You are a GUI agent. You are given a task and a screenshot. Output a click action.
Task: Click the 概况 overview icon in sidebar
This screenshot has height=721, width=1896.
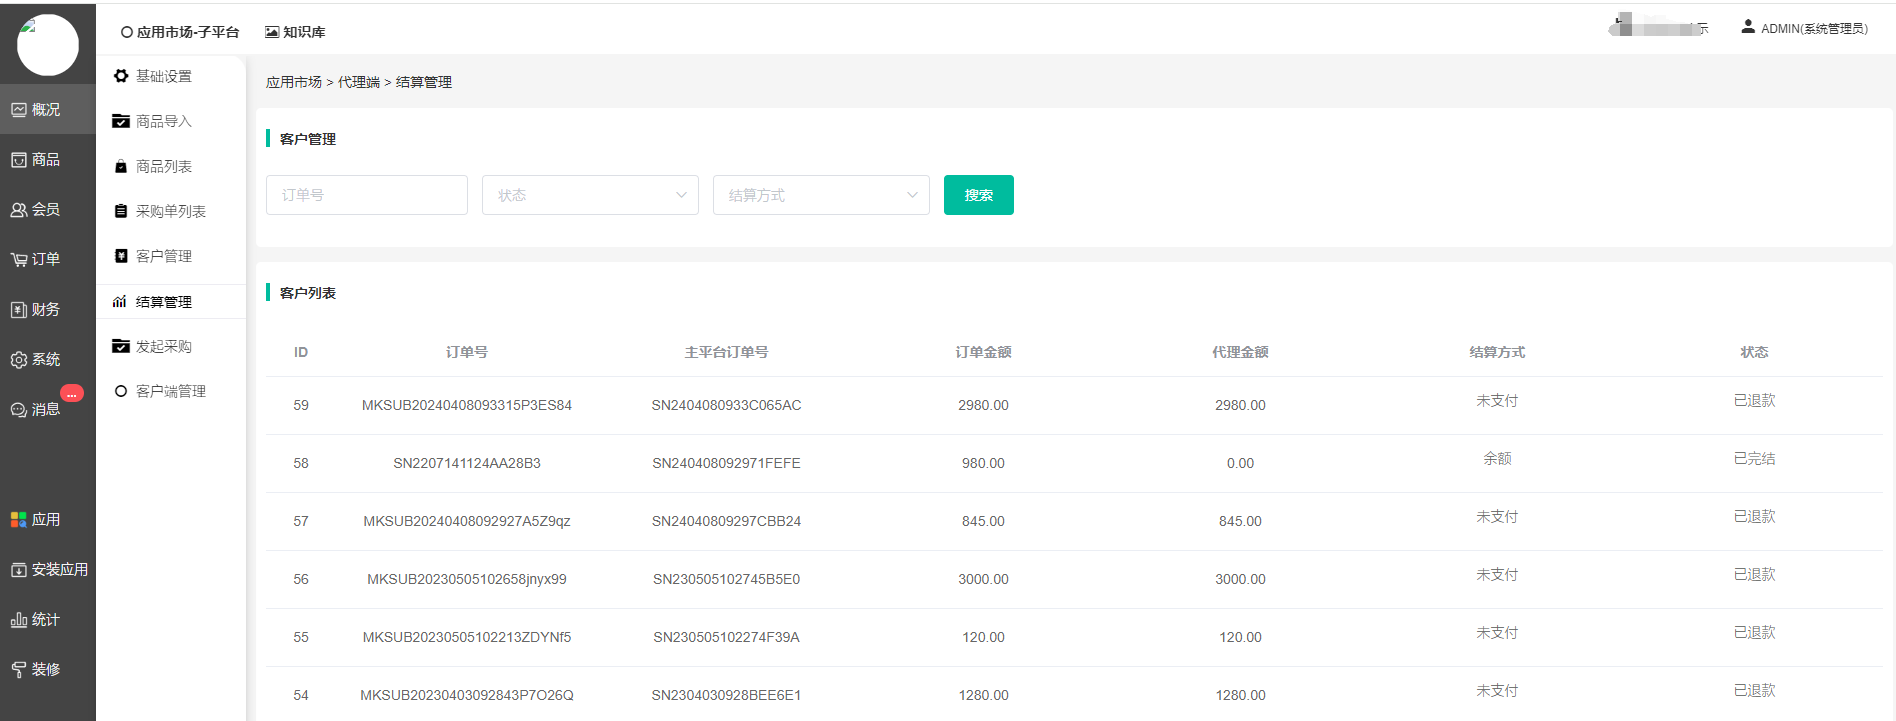pos(19,110)
